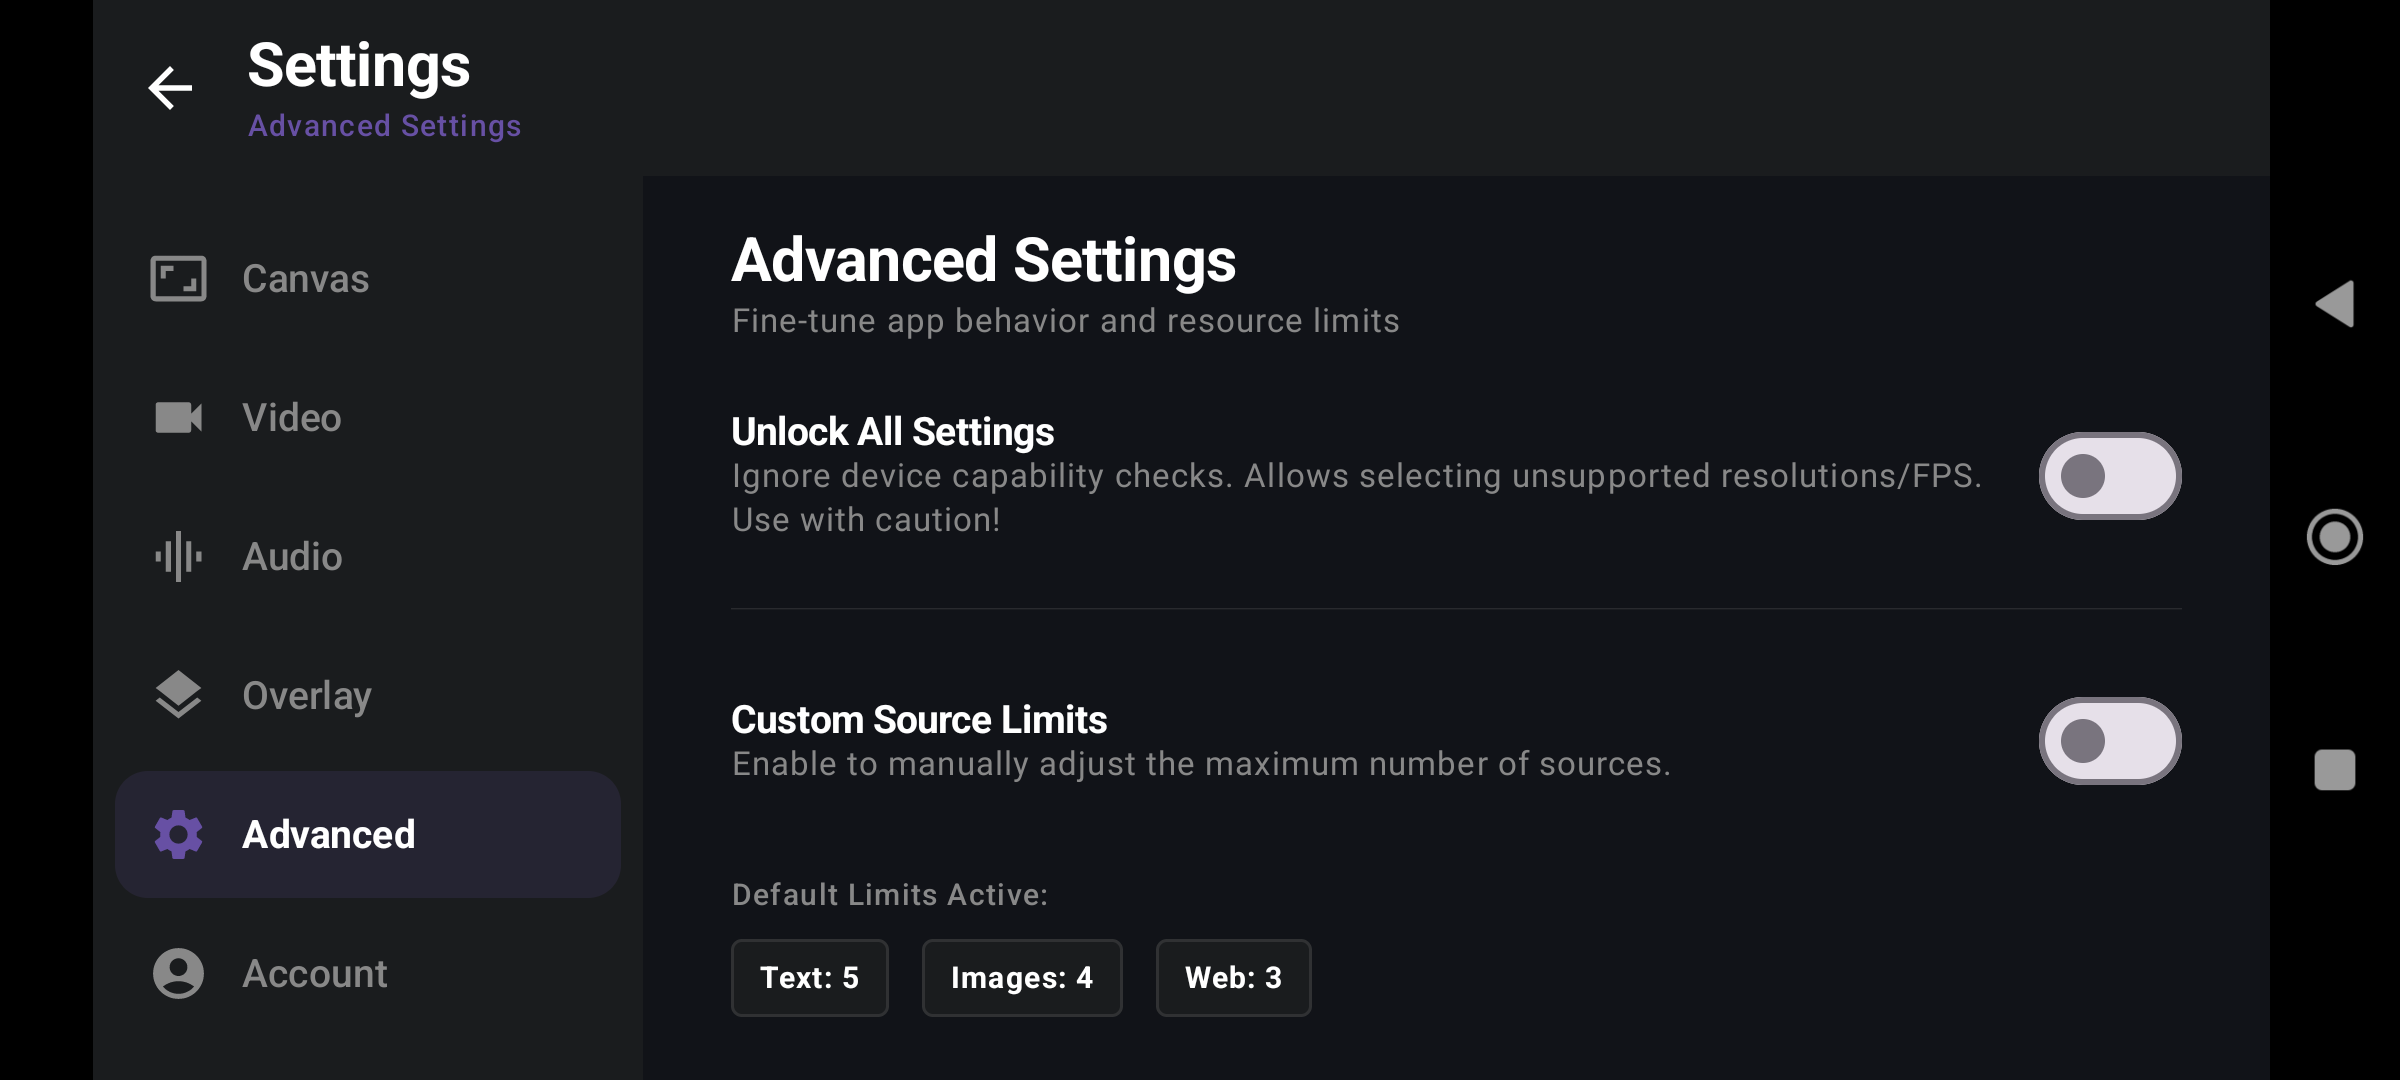This screenshot has height=1080, width=2400.
Task: Click the Overlay layers icon
Action: click(178, 695)
